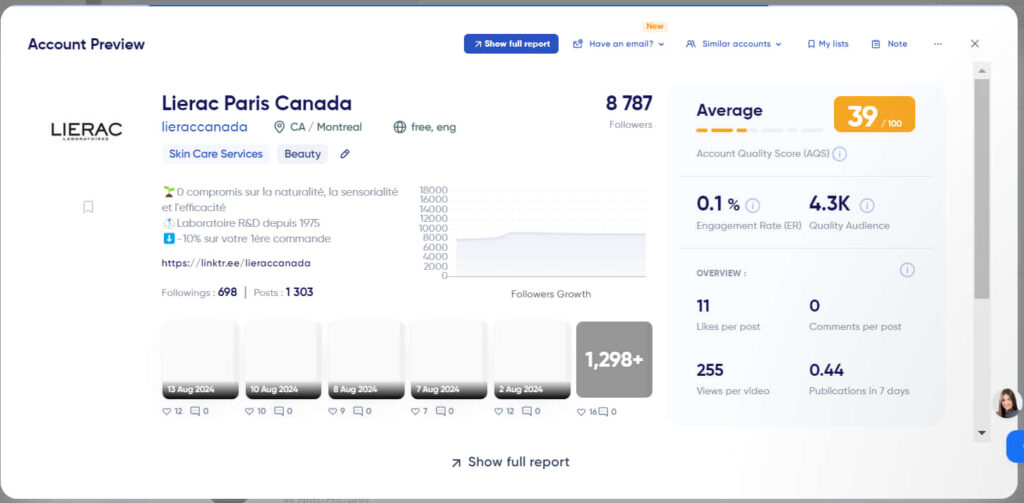Click the blue Show full report button
This screenshot has width=1024, height=503.
click(x=511, y=44)
